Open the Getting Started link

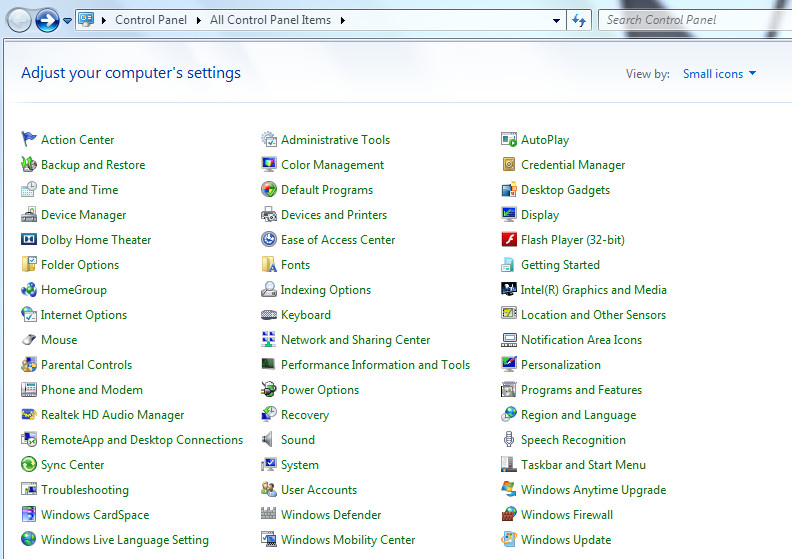(x=560, y=265)
